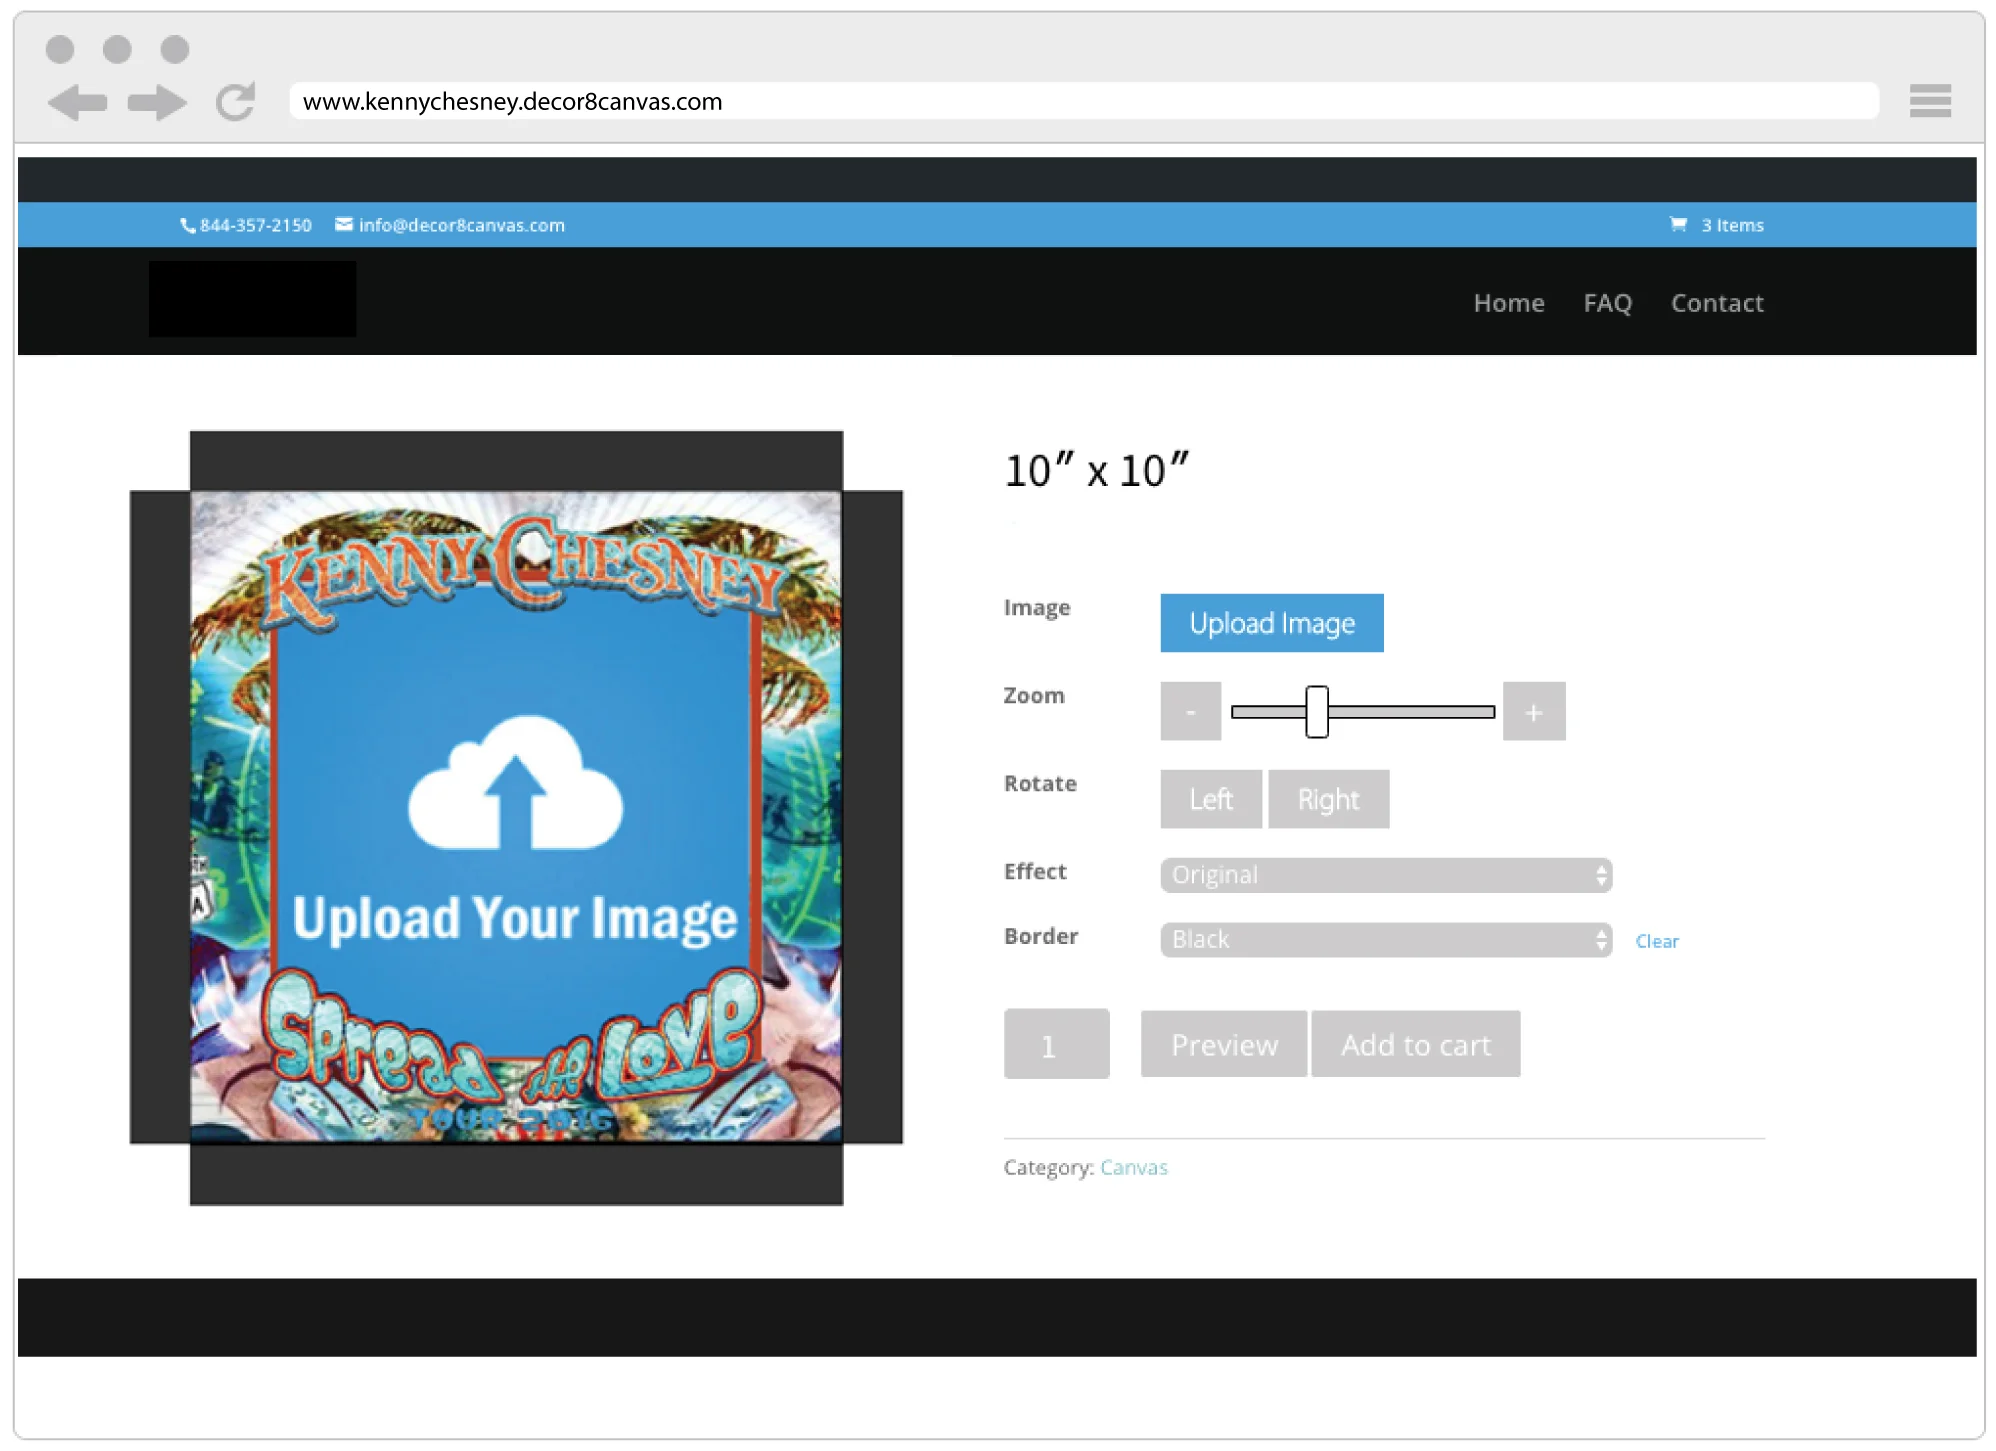Open the Contact menu item
1996x1451 pixels.
tap(1716, 303)
